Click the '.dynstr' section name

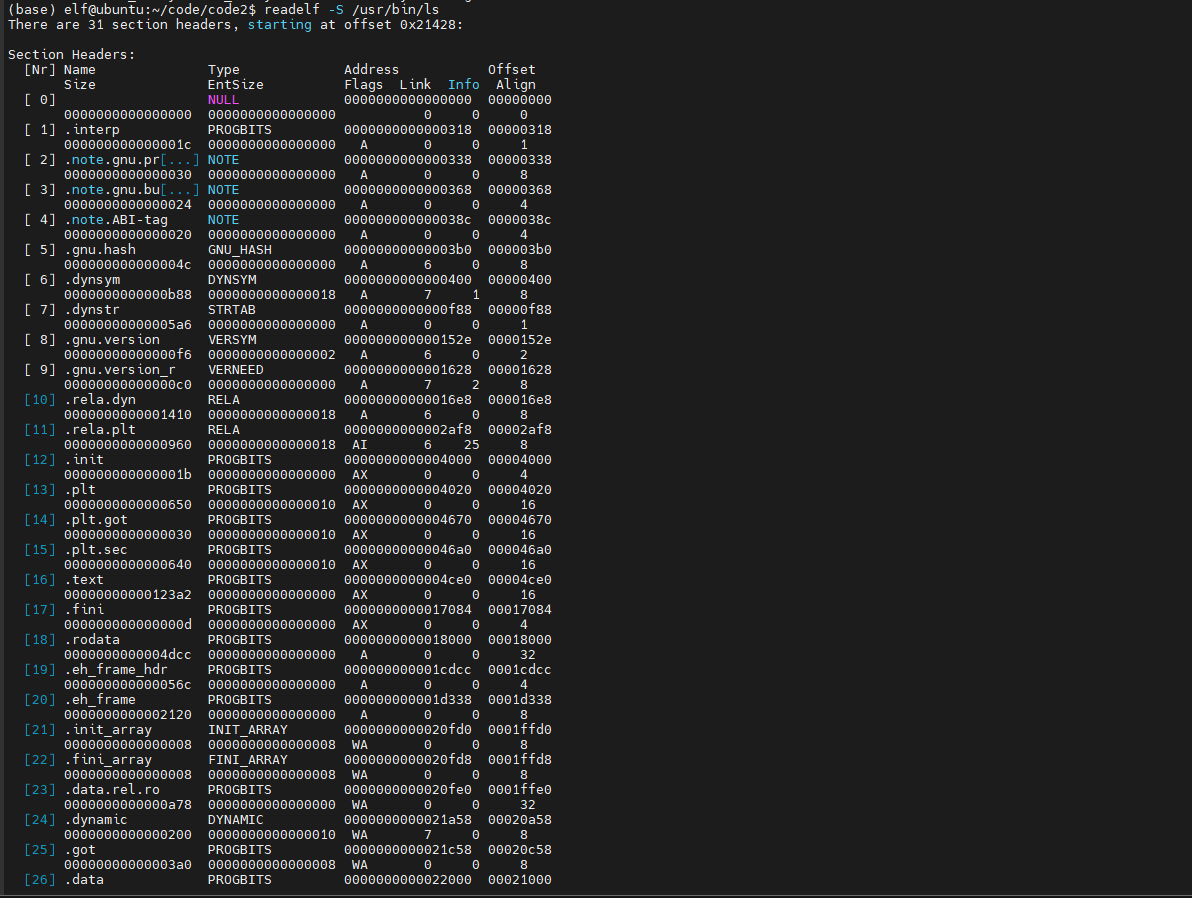click(x=91, y=309)
